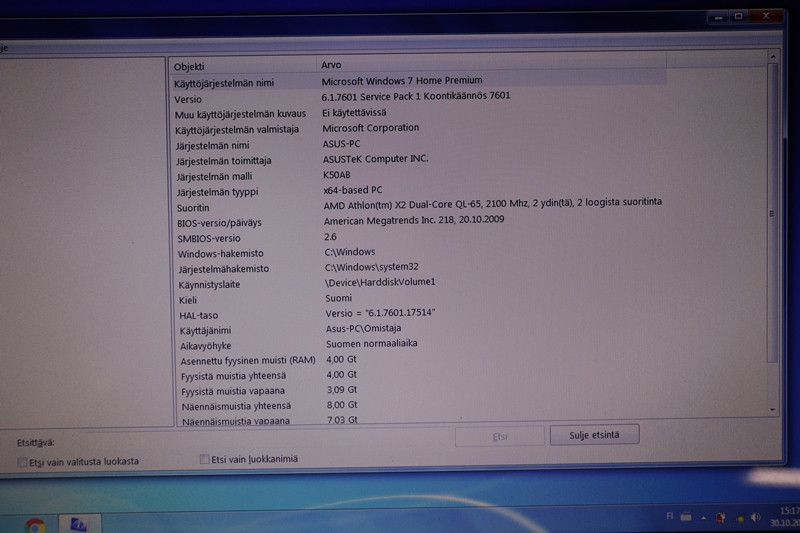Click the network status tray icon
Image resolution: width=800 pixels, height=533 pixels.
pos(738,517)
